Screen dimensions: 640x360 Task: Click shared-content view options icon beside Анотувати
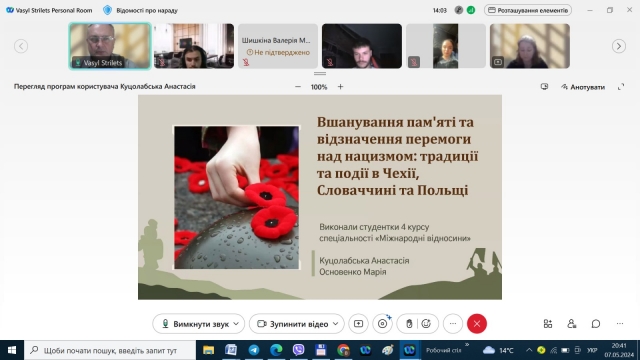tap(544, 87)
